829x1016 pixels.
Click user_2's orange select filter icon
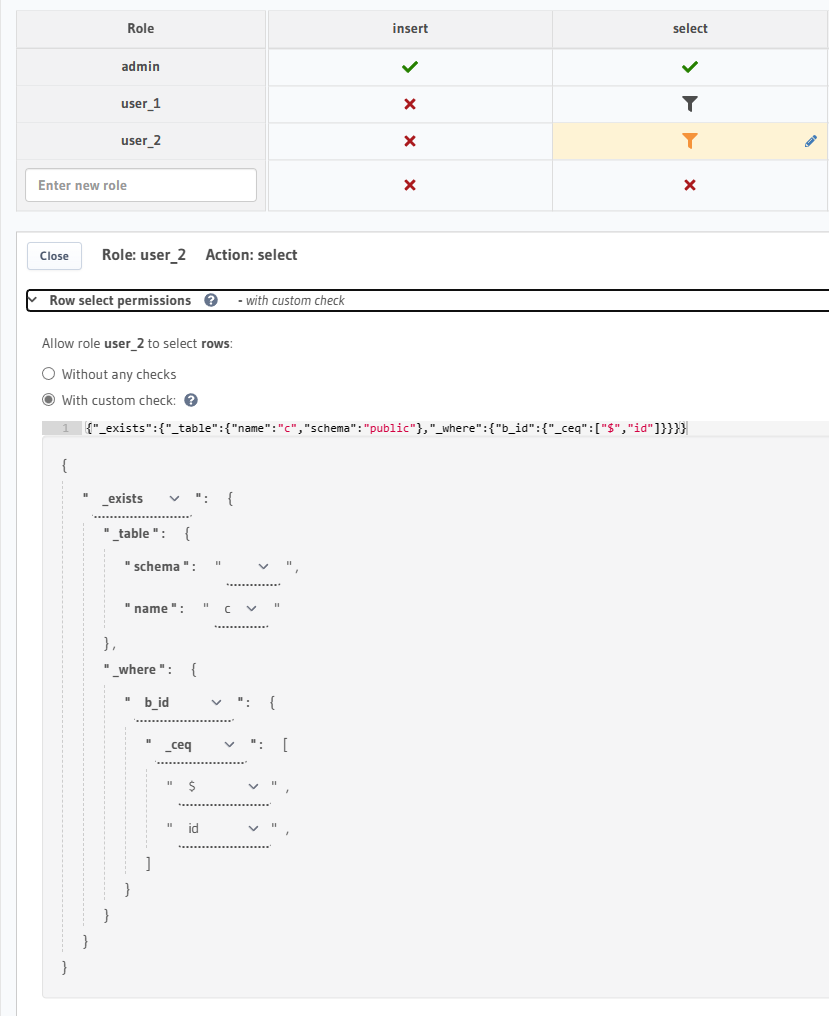click(689, 141)
